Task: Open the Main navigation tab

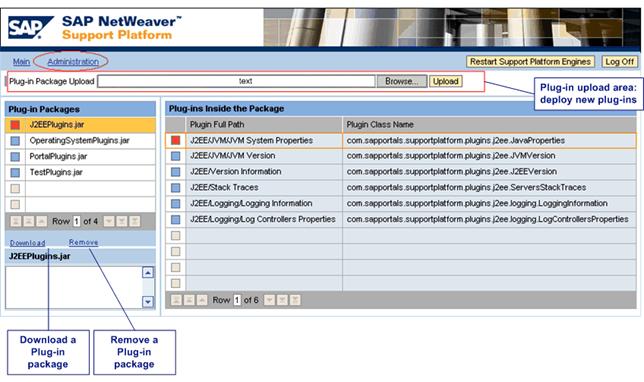Action: pyautogui.click(x=21, y=62)
